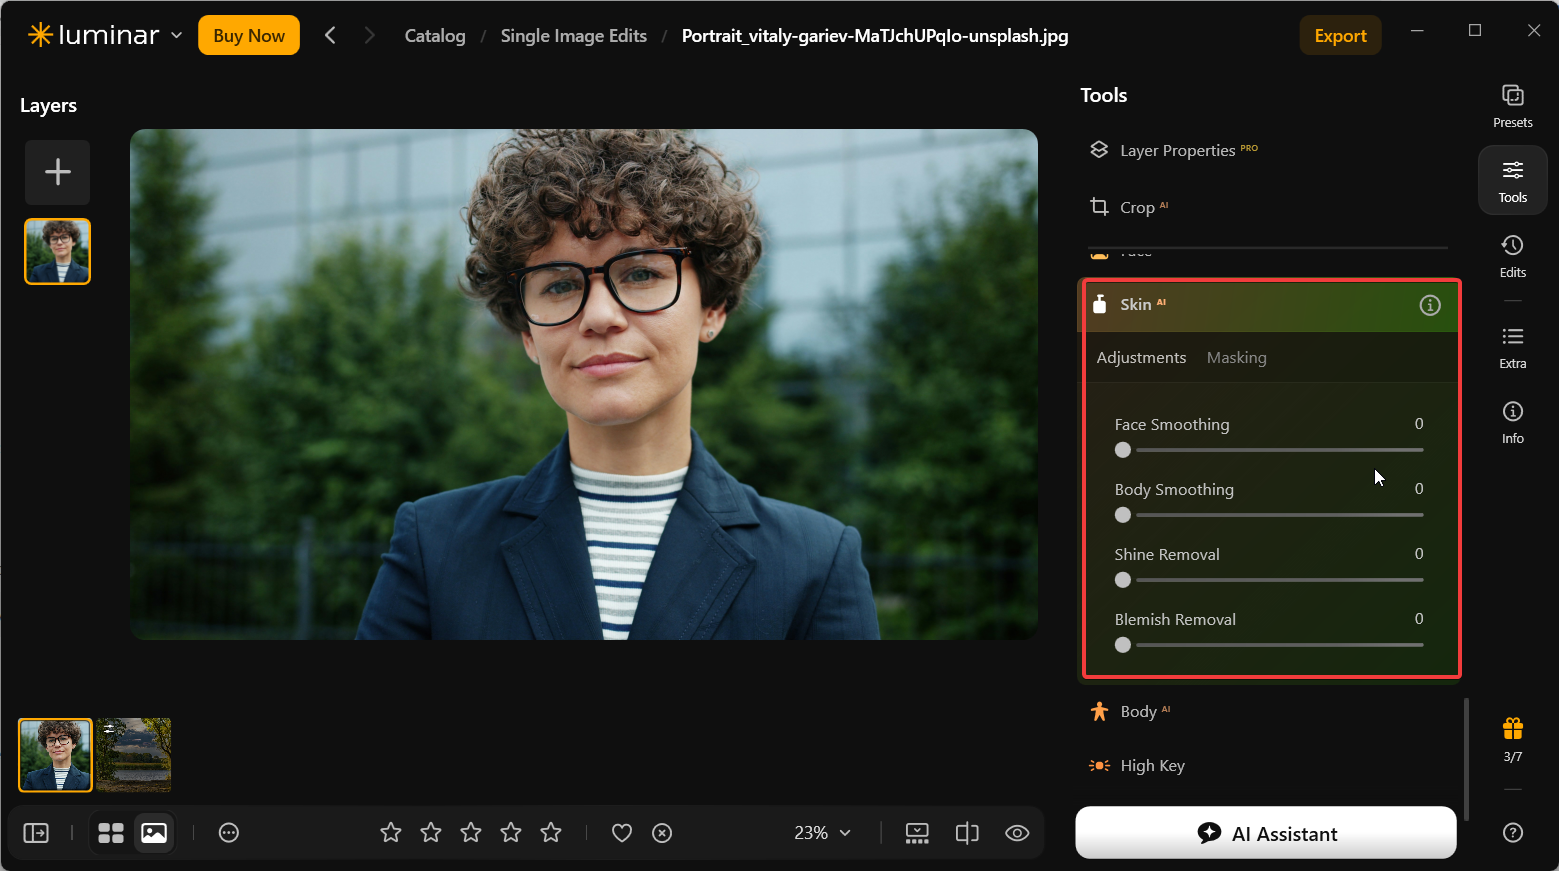Toggle before/after compare view
This screenshot has height=871, width=1559.
point(967,833)
